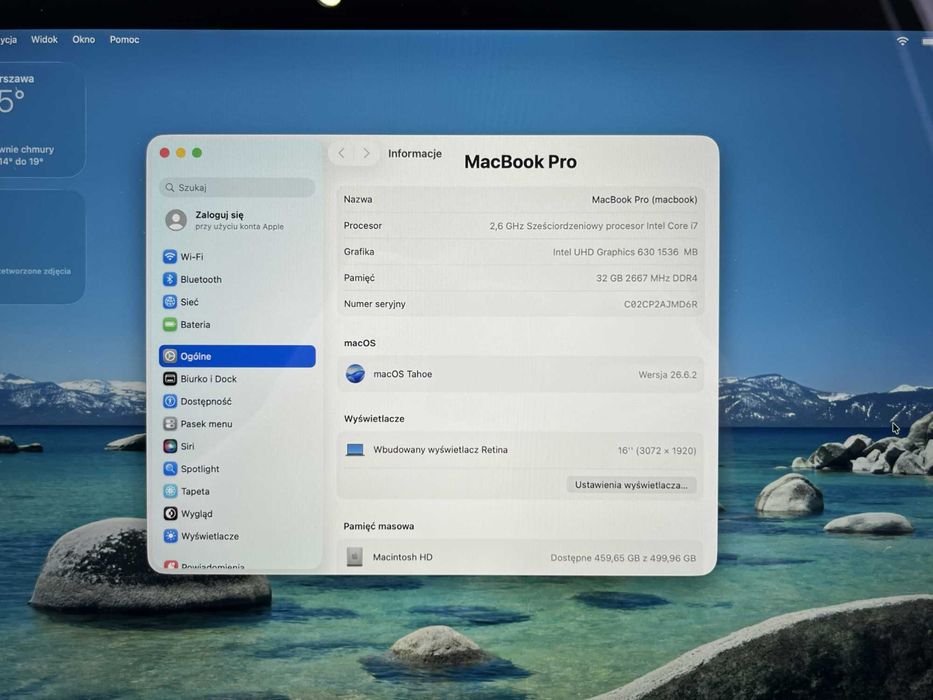The width and height of the screenshot is (933, 700).
Task: Go forward using the right chevron
Action: pos(367,153)
